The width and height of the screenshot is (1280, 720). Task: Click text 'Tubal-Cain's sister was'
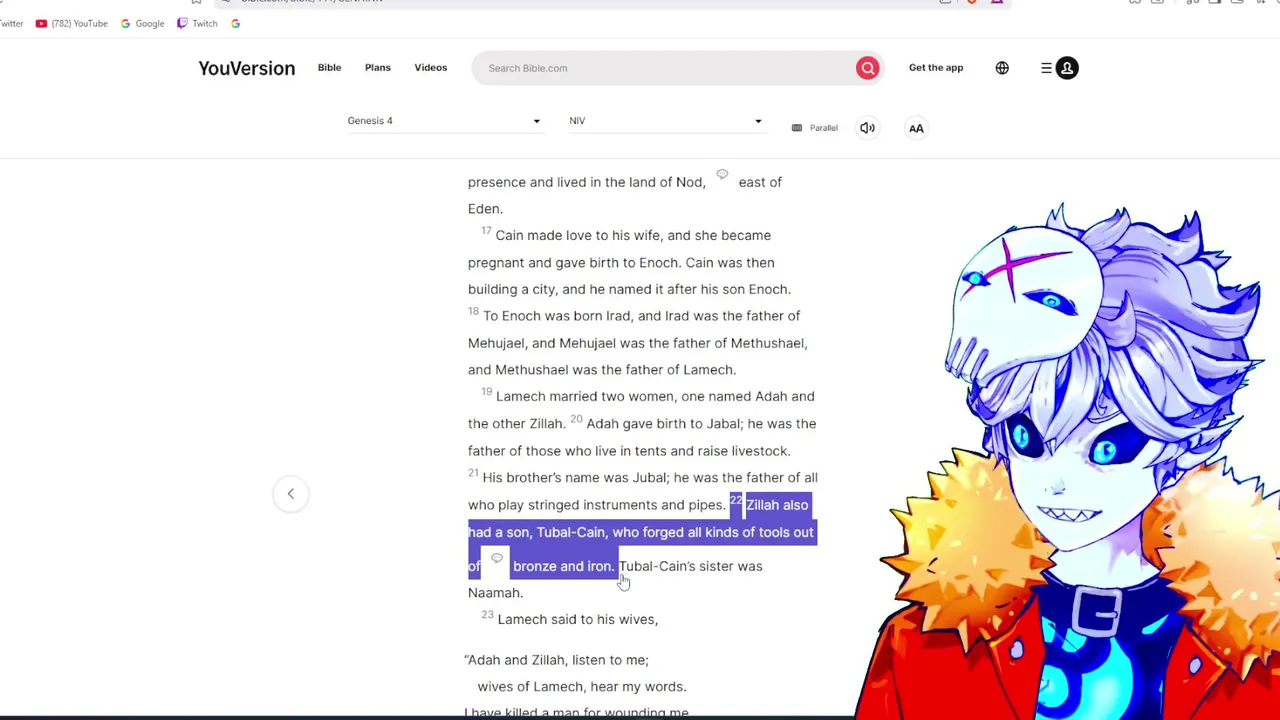coord(690,566)
